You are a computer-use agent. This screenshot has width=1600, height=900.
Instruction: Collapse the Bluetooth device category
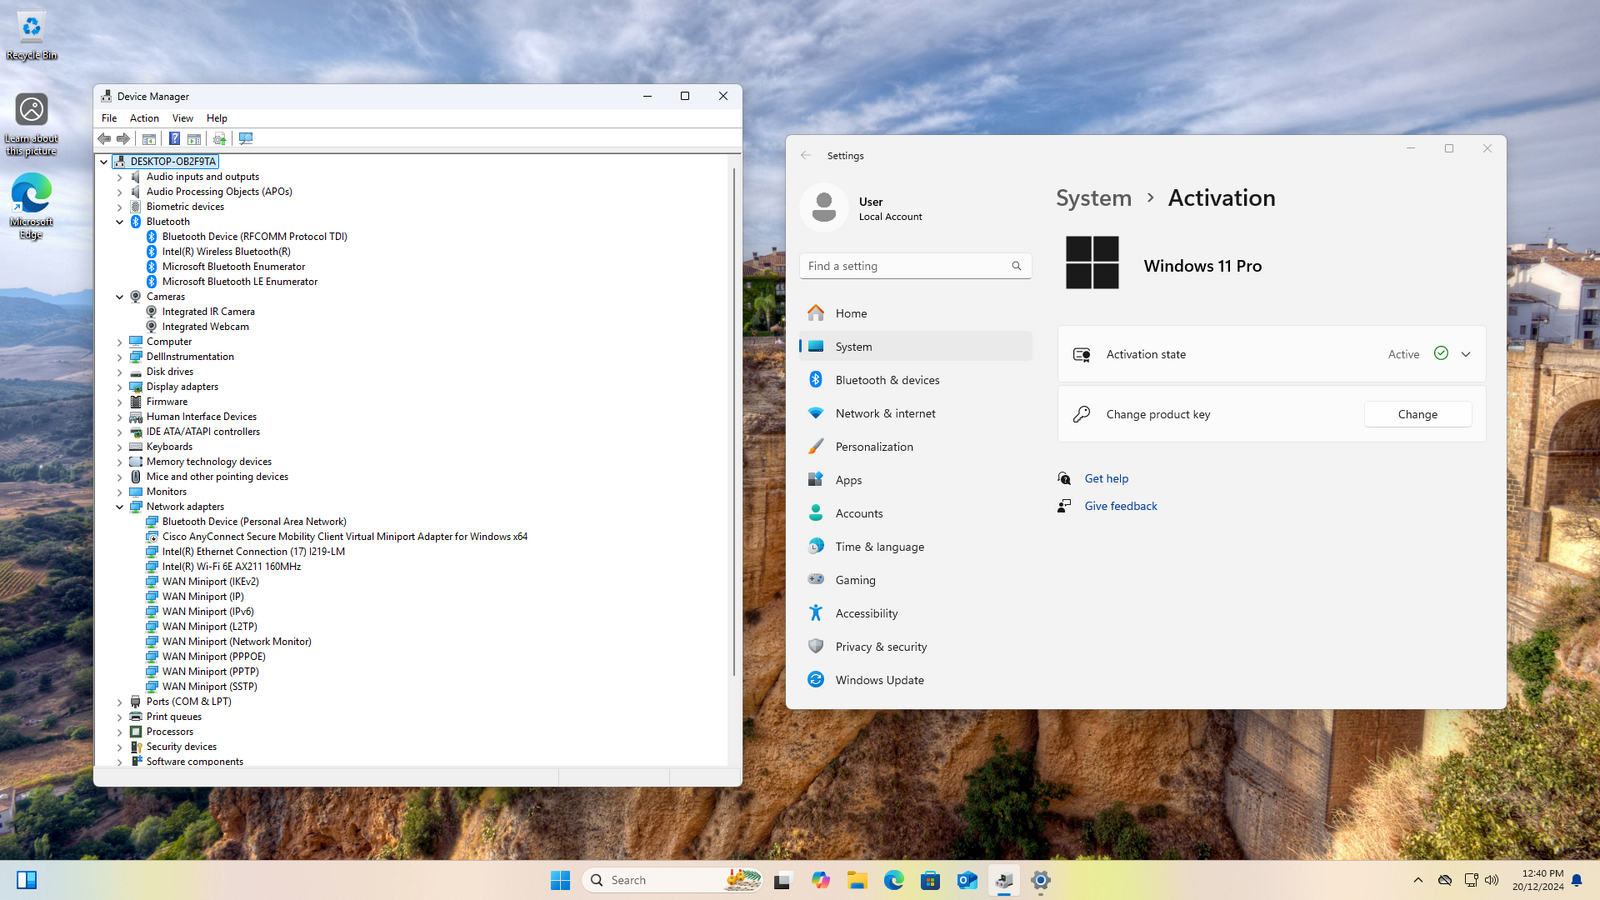click(120, 222)
